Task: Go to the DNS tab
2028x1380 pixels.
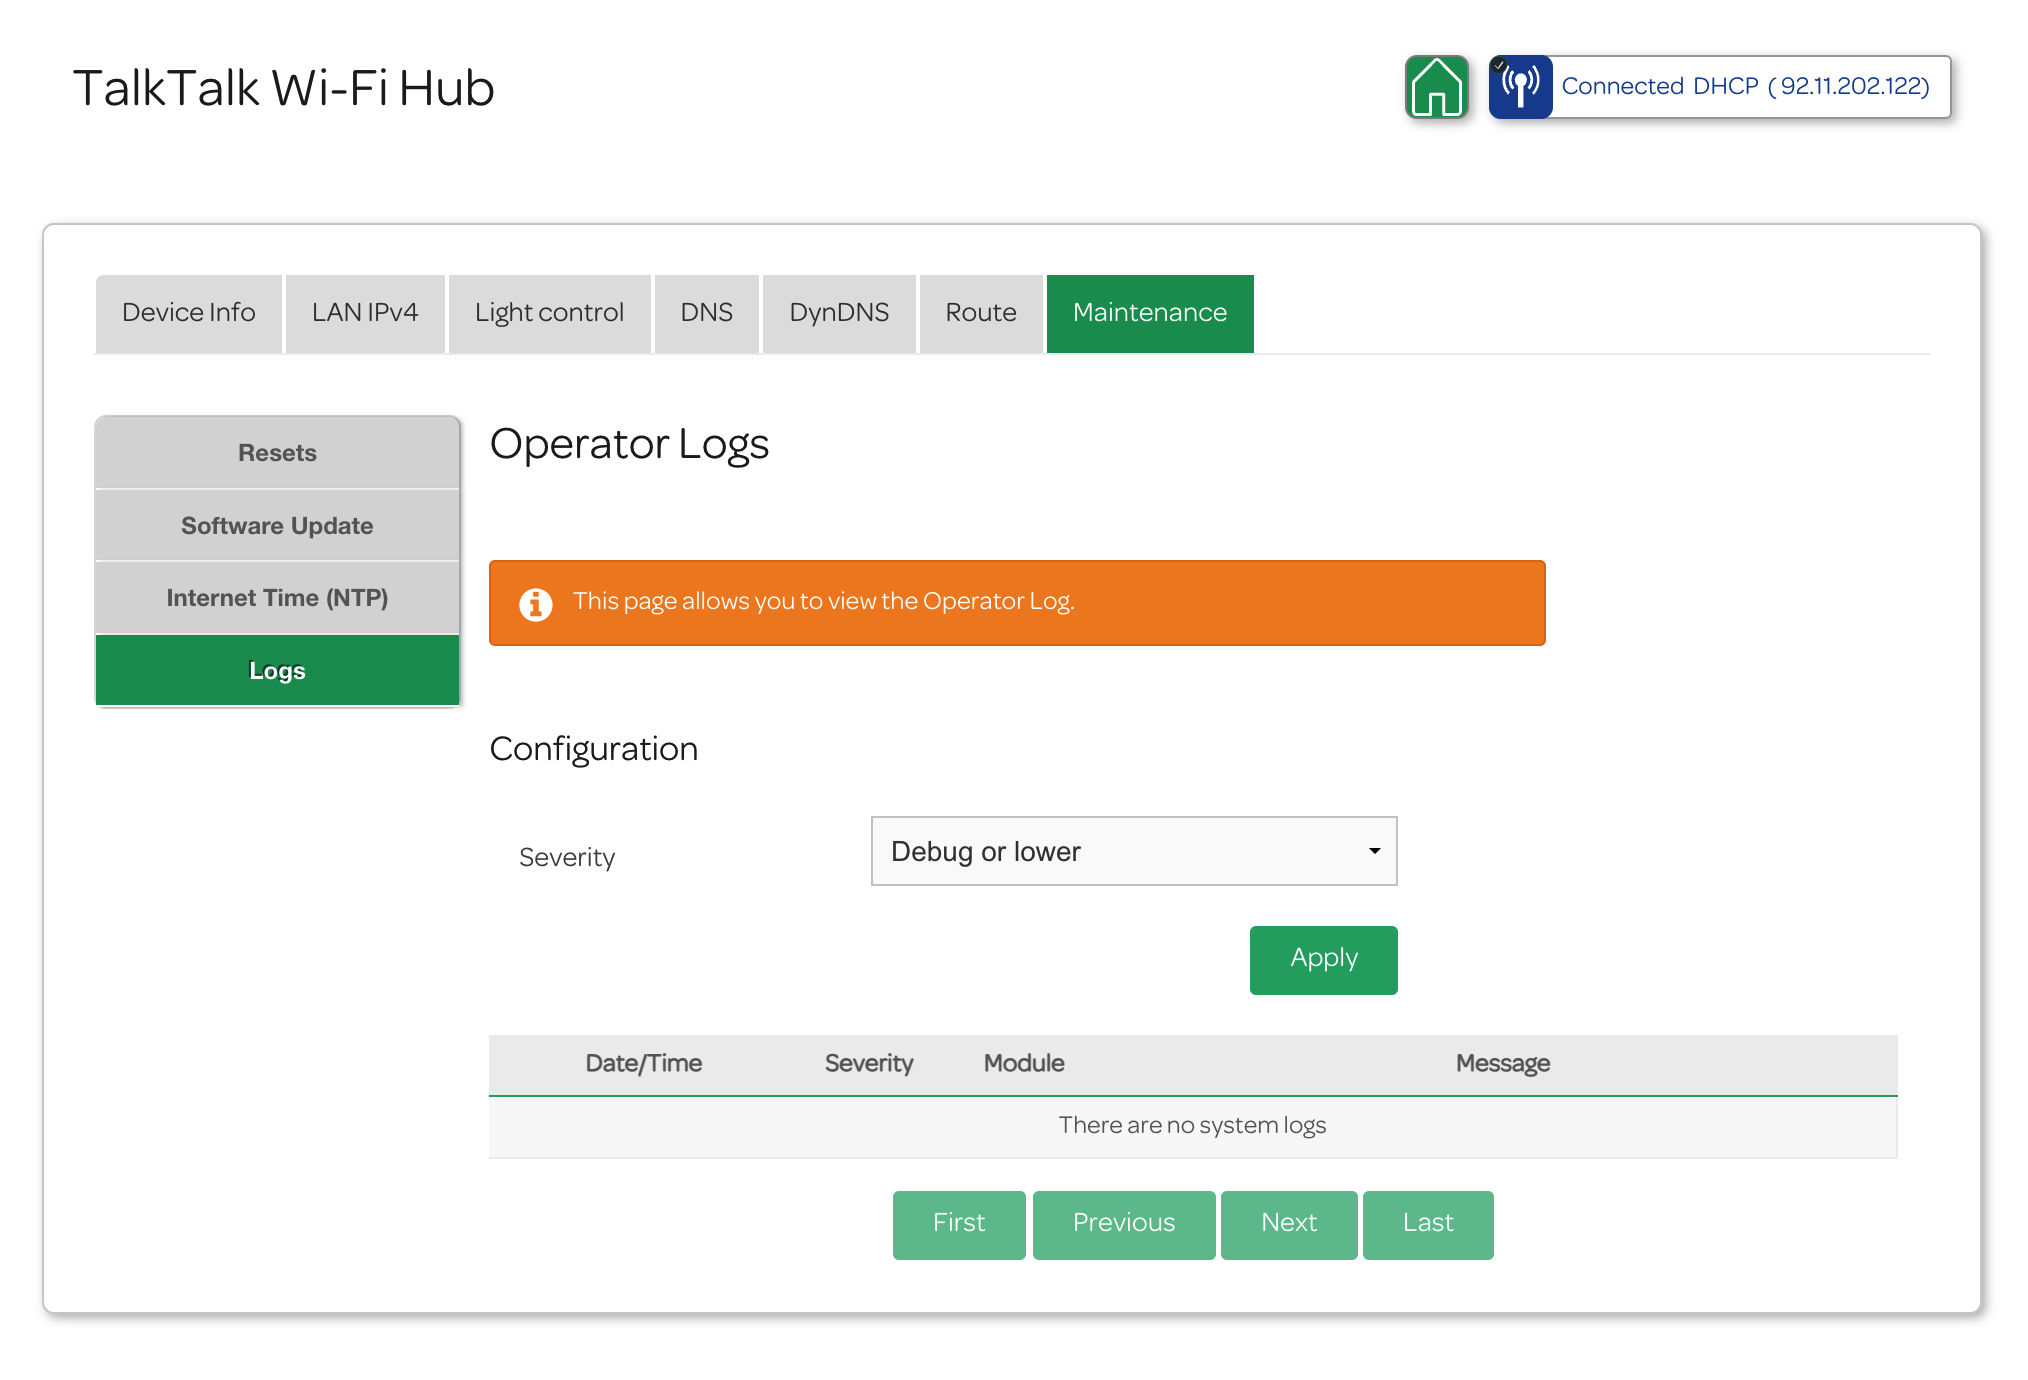Action: coord(706,313)
